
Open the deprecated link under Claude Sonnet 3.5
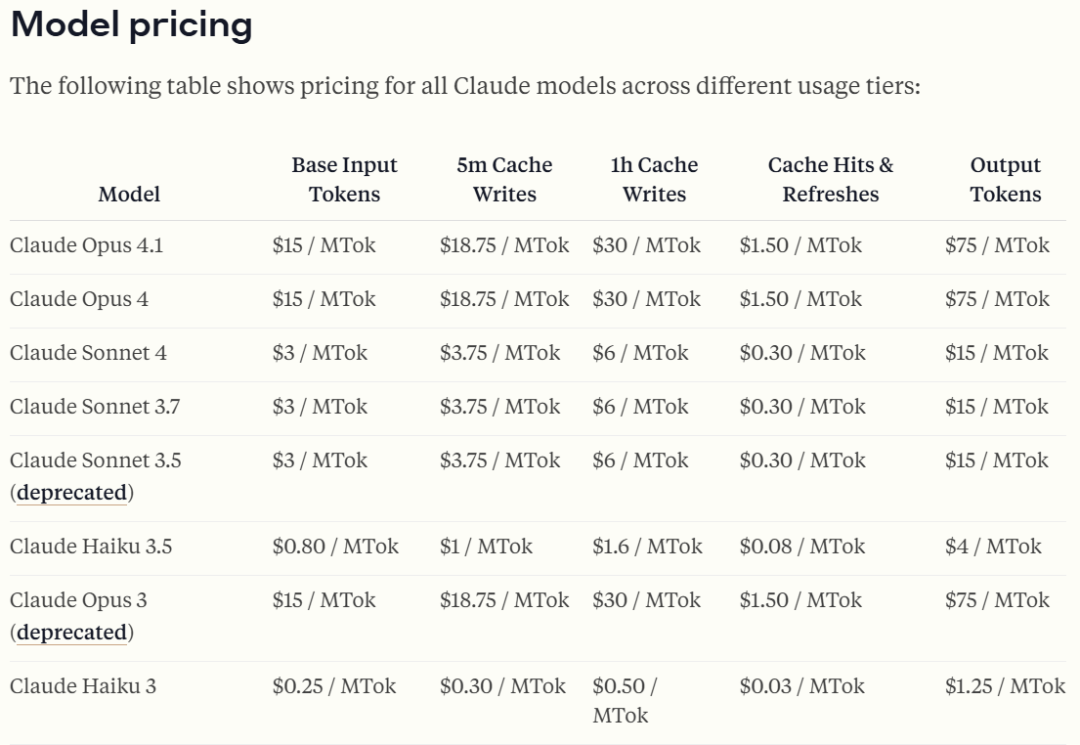click(x=72, y=493)
